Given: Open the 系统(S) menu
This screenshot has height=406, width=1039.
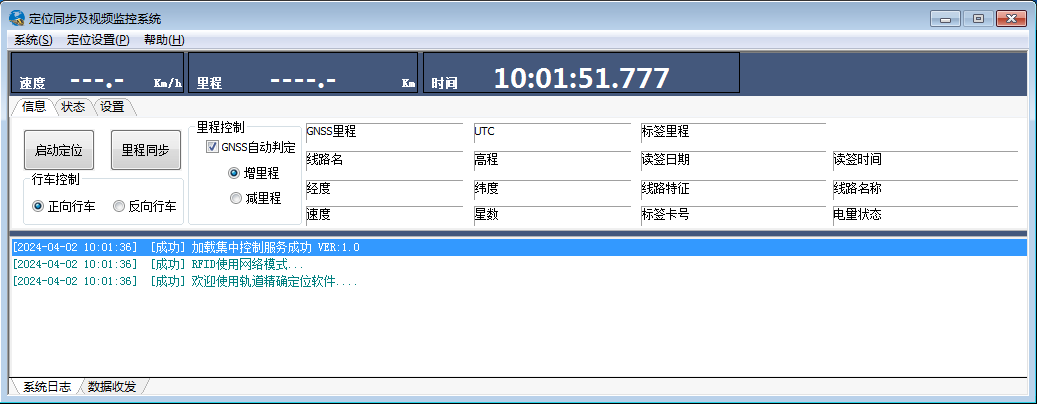Looking at the screenshot, I should [x=33, y=40].
